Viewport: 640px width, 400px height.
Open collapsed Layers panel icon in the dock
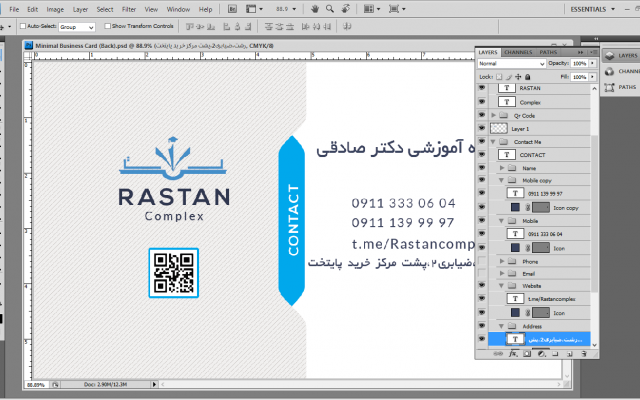(609, 56)
